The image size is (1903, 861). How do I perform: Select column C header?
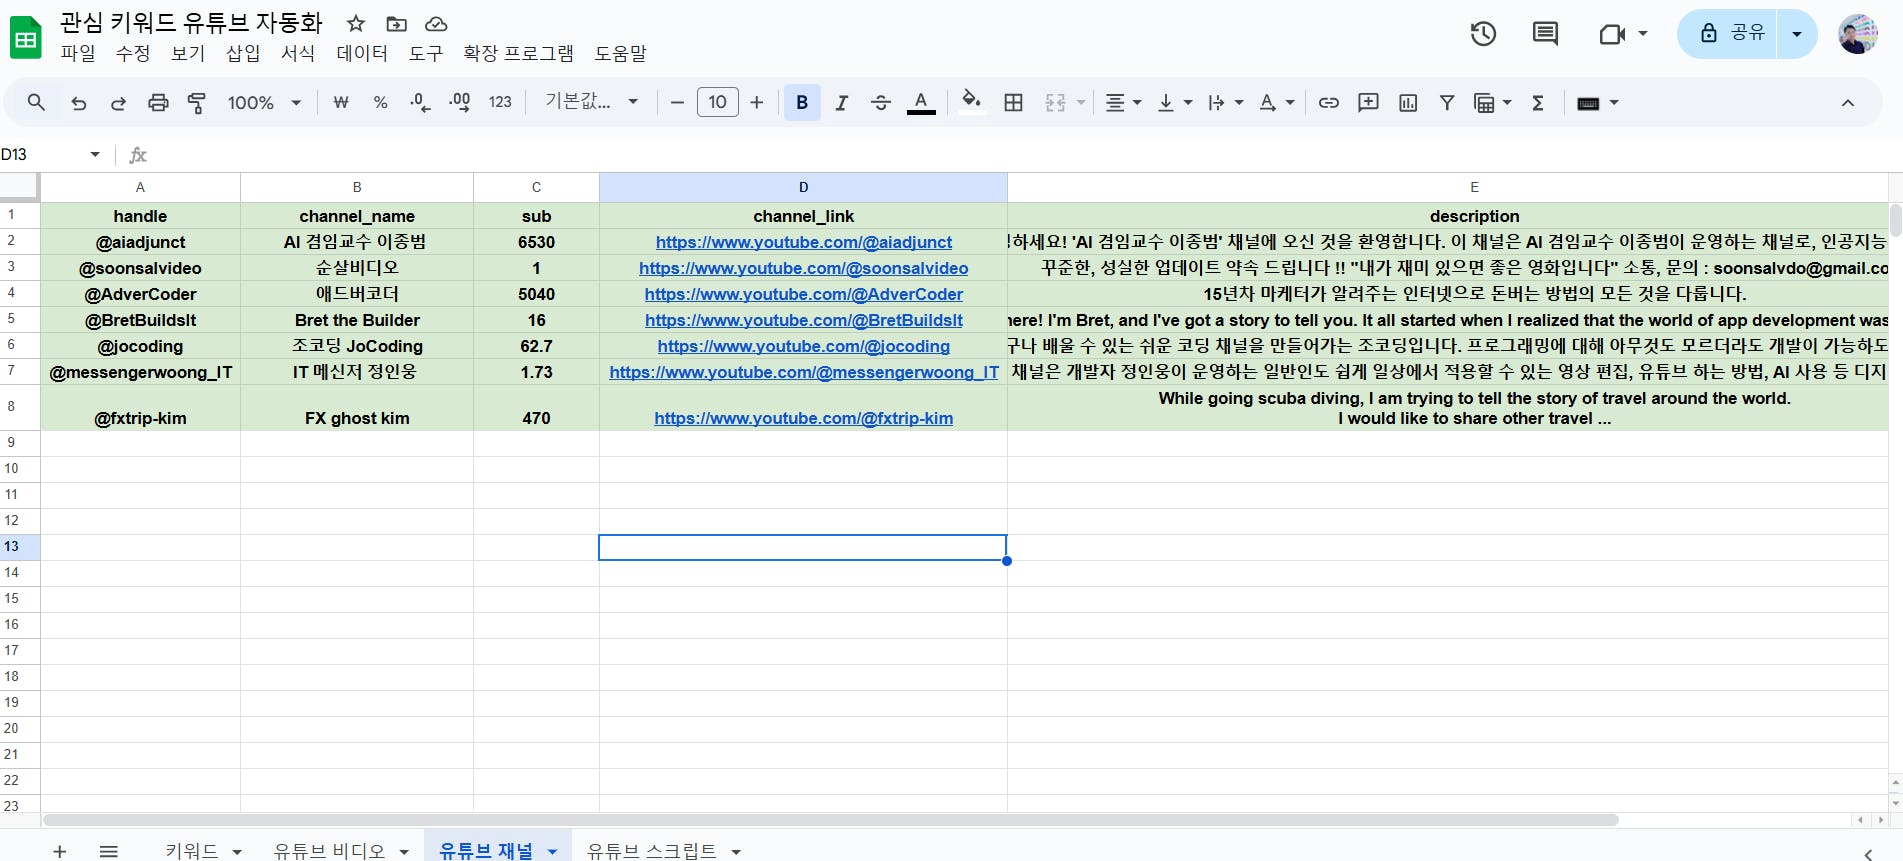[536, 187]
